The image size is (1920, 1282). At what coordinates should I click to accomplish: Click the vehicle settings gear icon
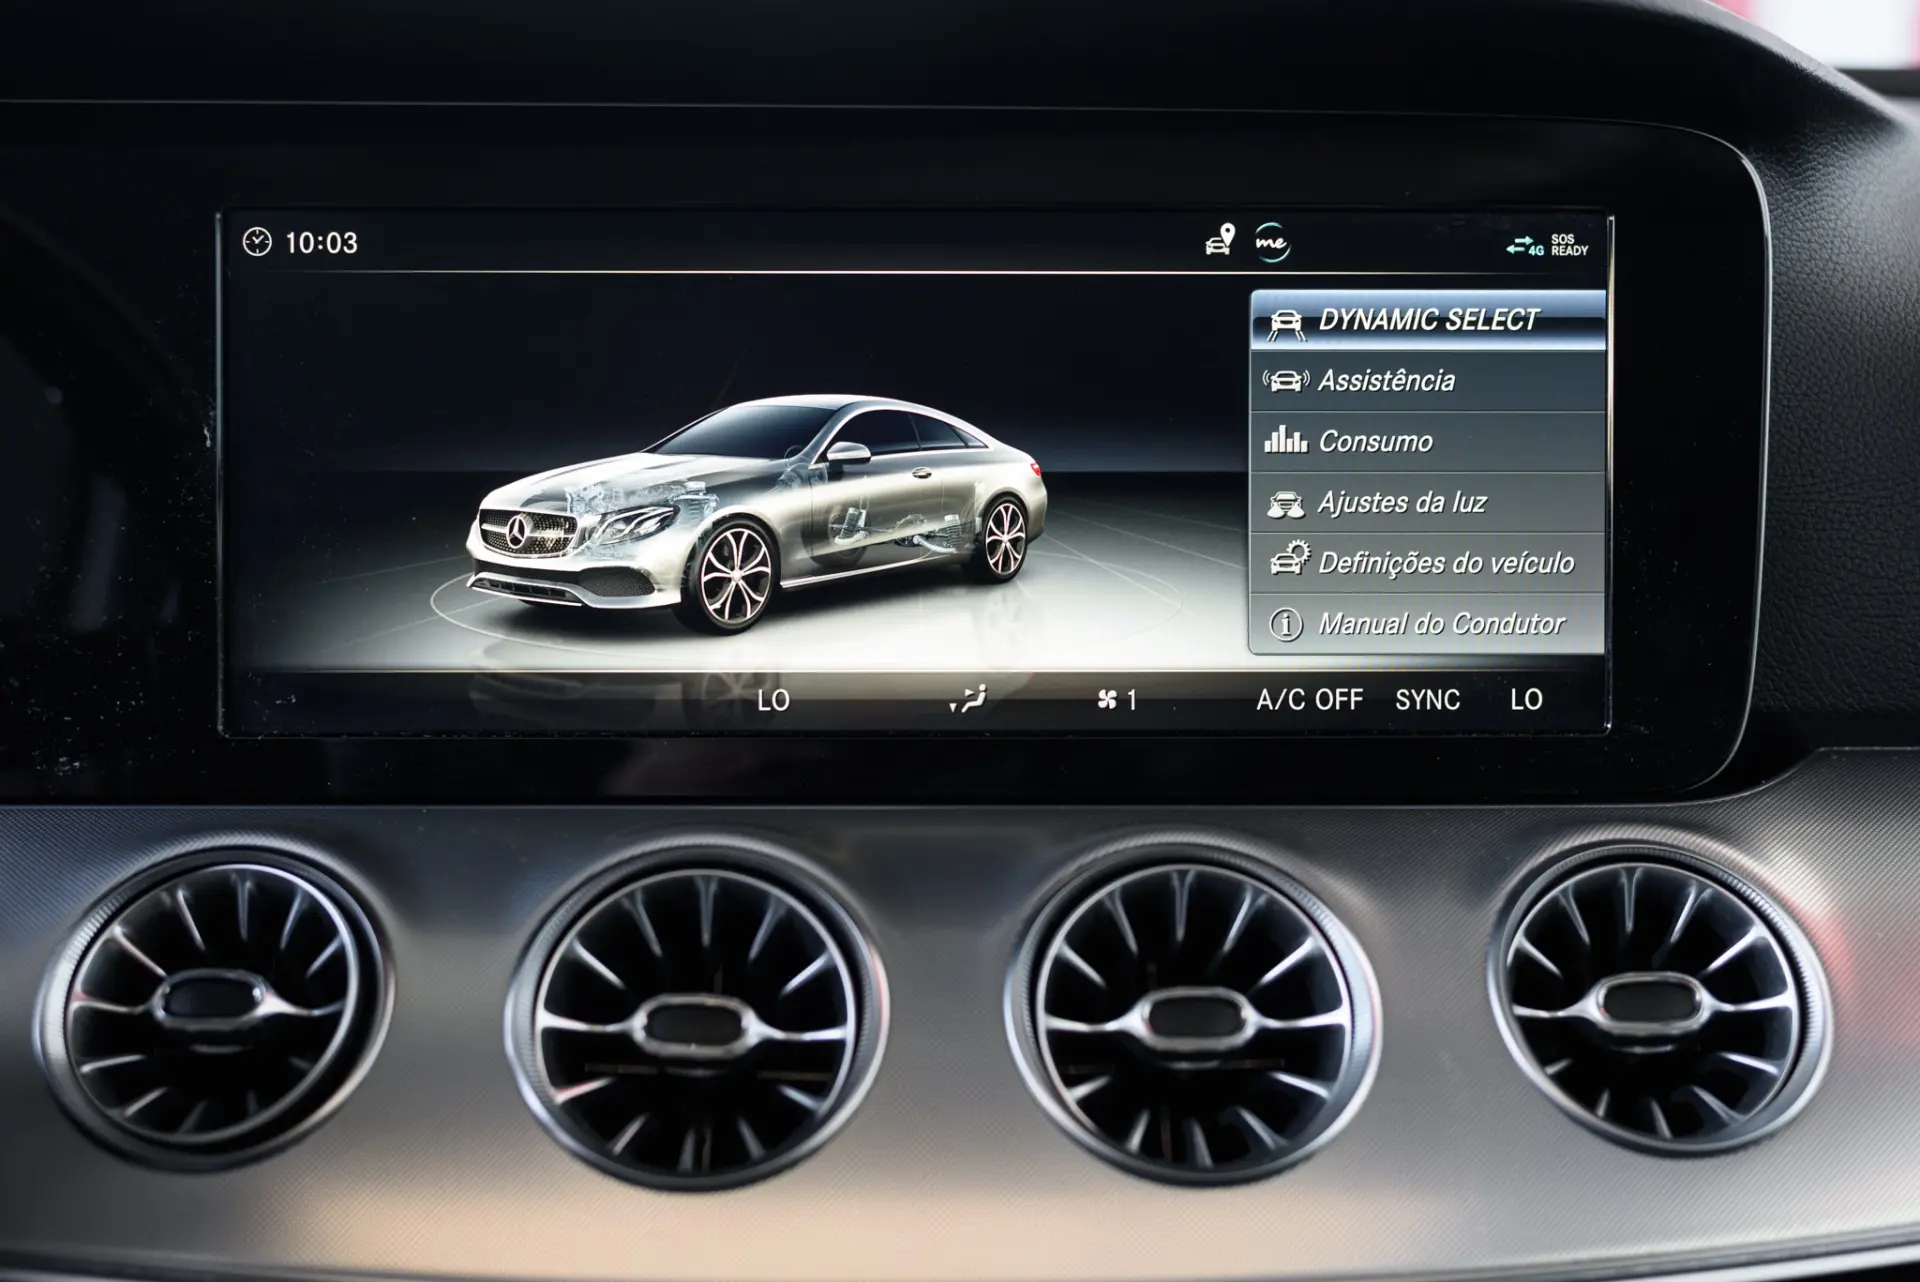tap(1289, 559)
